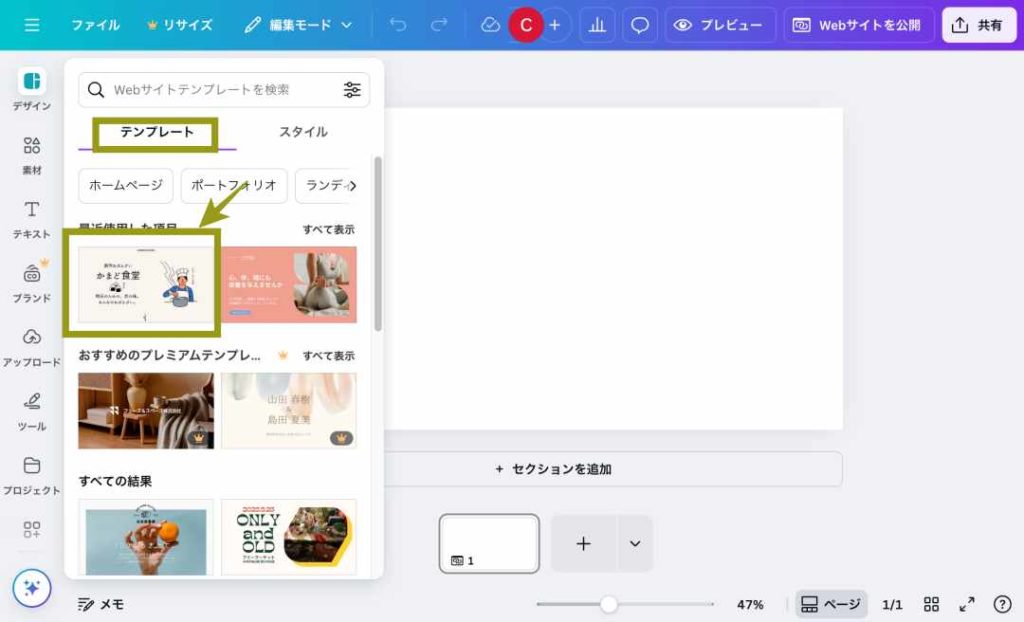Click the Canva AI sparkle button
This screenshot has height=622, width=1024.
(x=32, y=588)
